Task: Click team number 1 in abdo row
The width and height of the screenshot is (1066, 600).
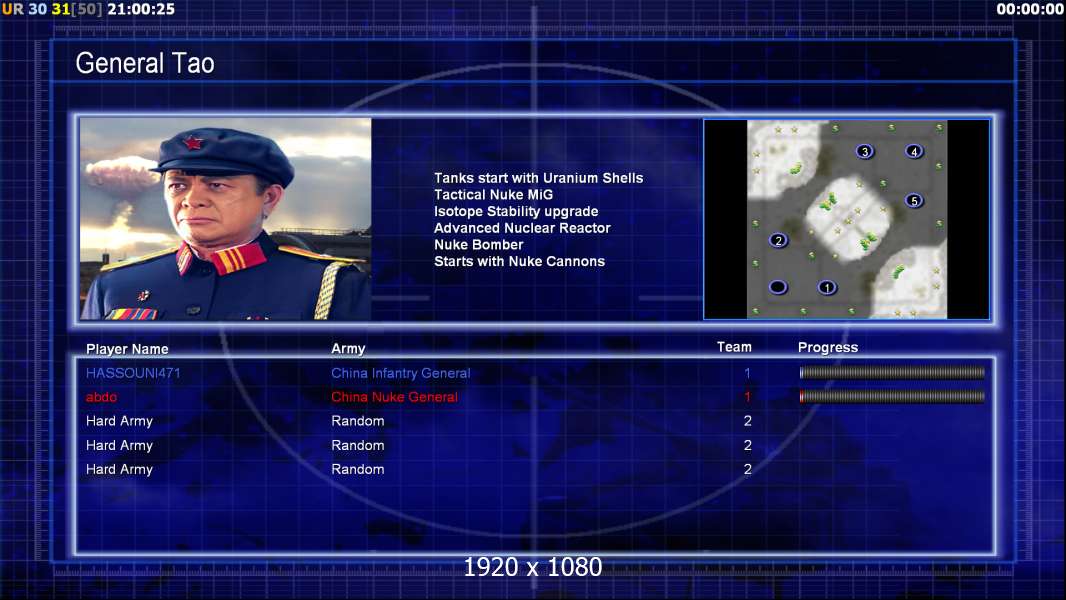Action: (x=747, y=397)
